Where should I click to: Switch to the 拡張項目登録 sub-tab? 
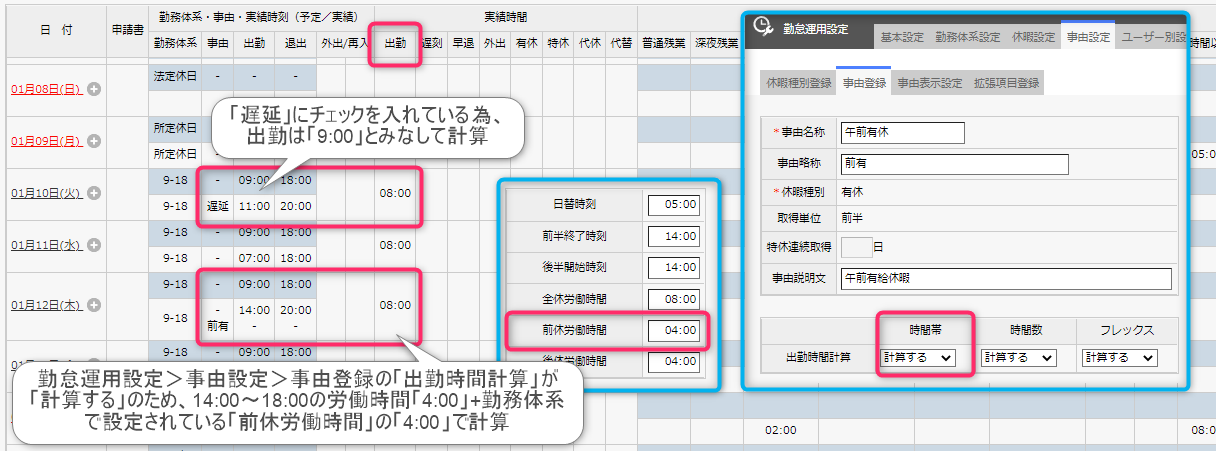point(1006,83)
